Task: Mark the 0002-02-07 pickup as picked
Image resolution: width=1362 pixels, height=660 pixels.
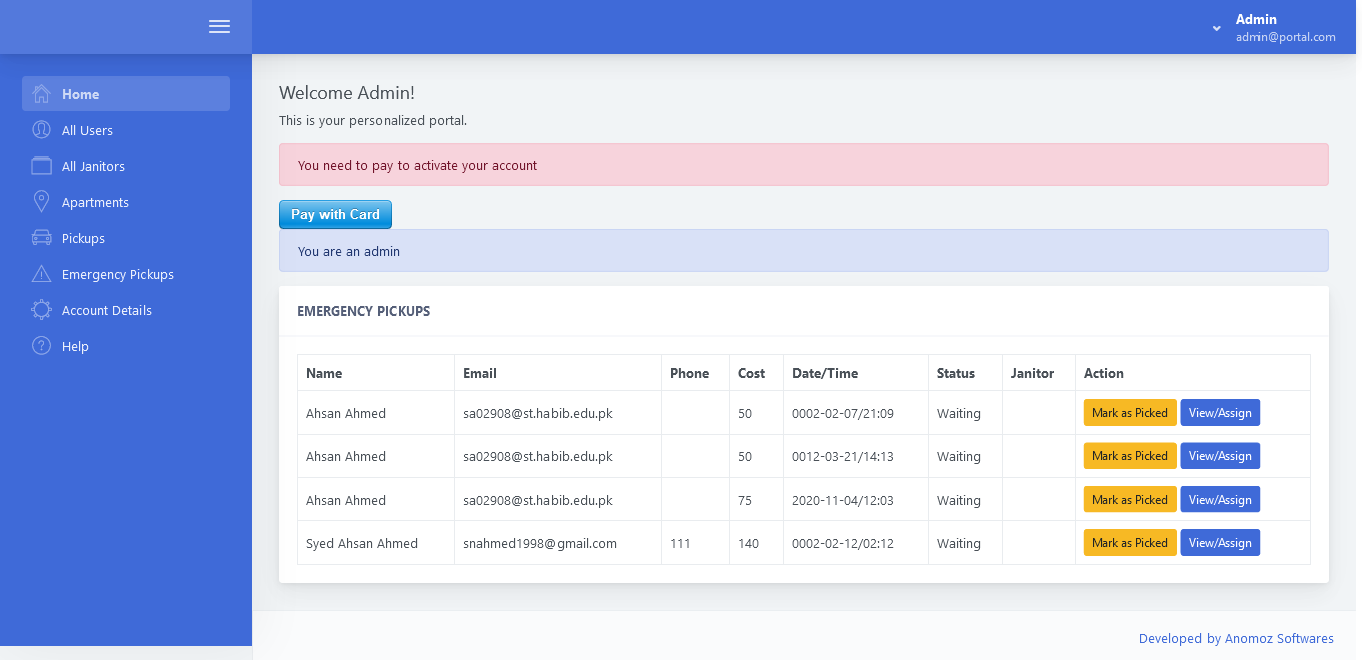Action: coord(1129,413)
